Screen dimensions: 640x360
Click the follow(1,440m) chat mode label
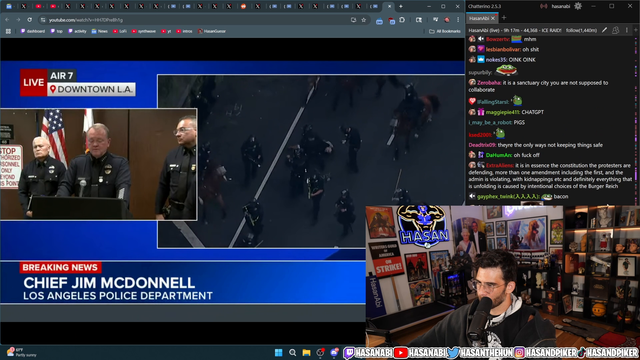pos(581,30)
